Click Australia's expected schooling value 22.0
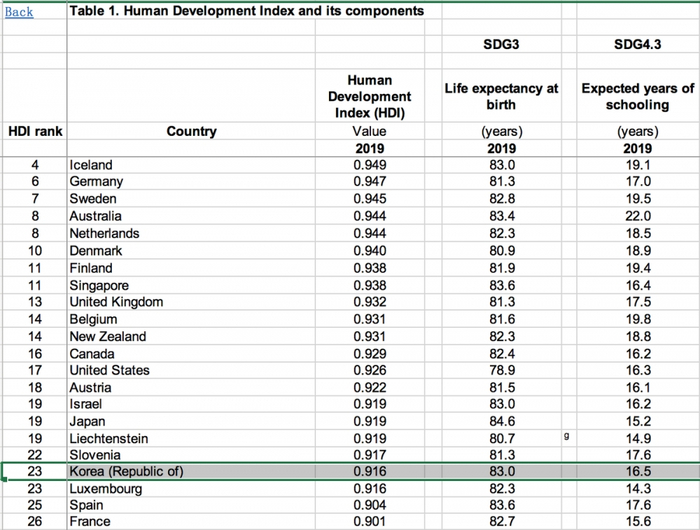Screen dimensions: 700x530 coord(637,216)
